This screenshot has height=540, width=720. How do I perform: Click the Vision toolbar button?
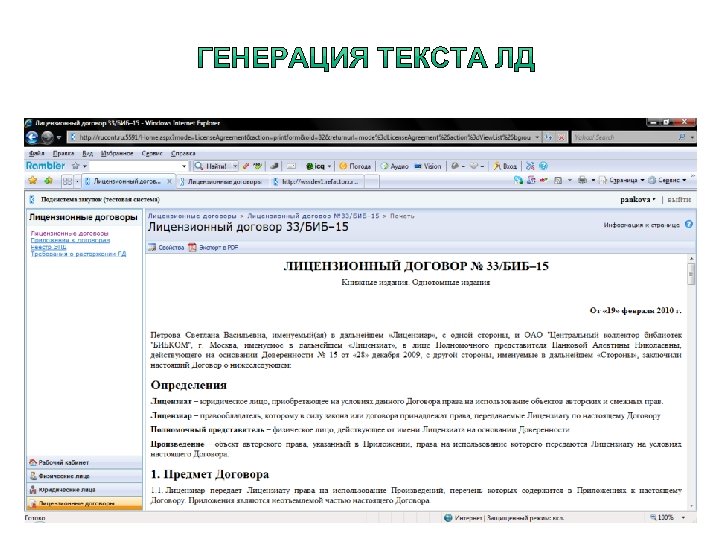[x=428, y=166]
